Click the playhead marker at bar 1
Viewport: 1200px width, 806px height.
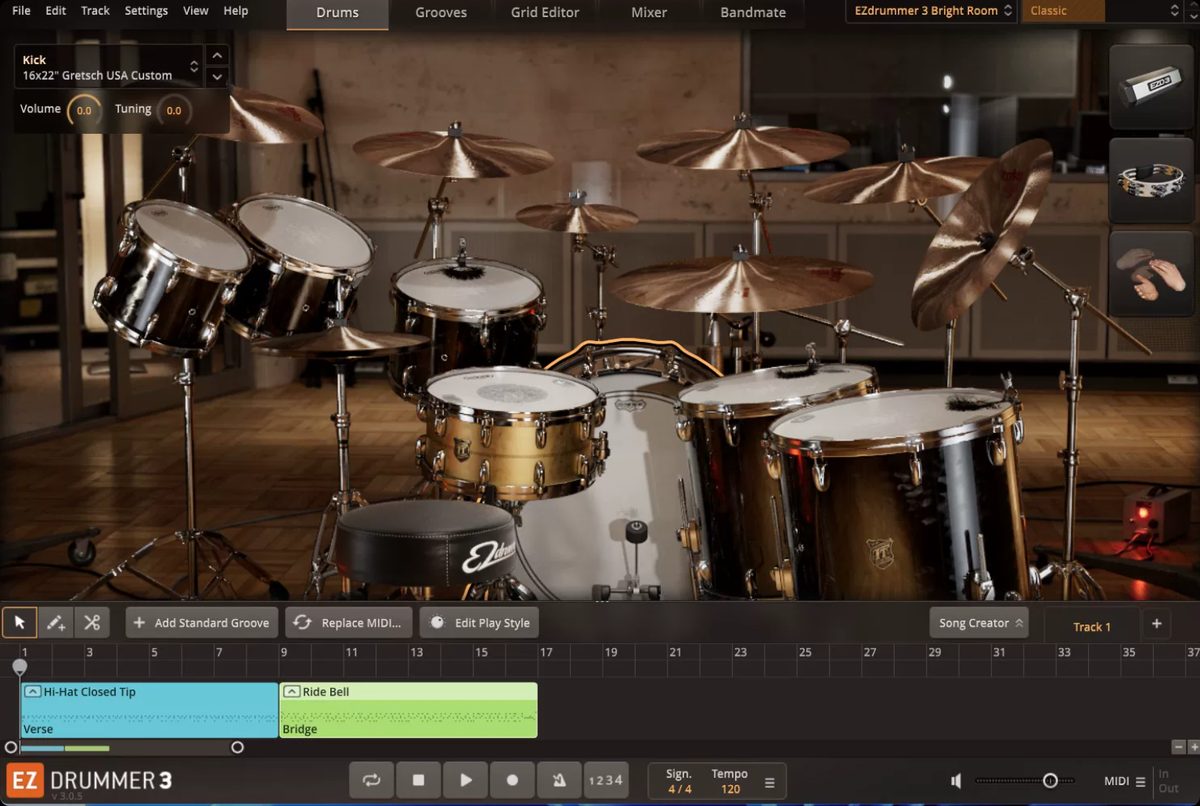[20, 666]
